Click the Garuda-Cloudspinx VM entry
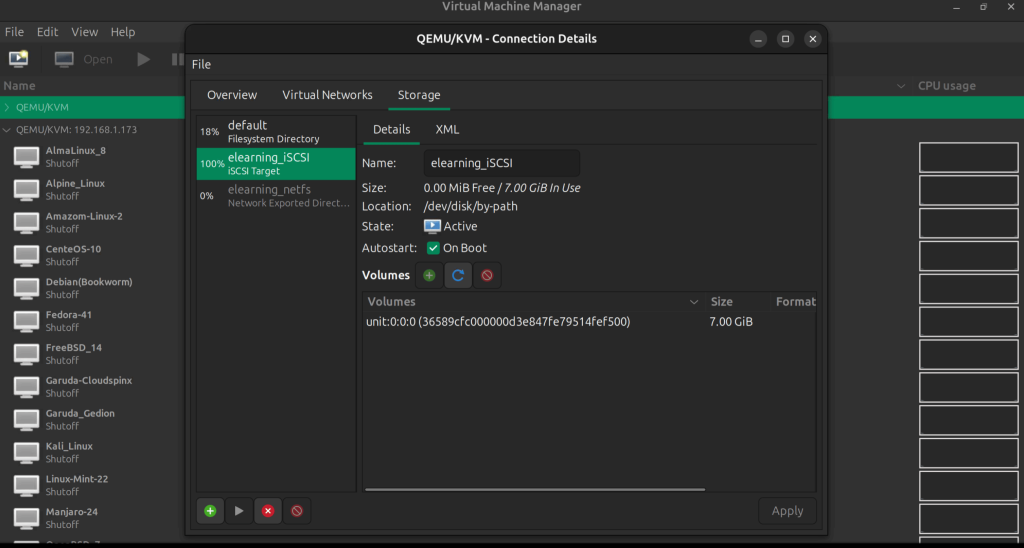 click(x=88, y=387)
